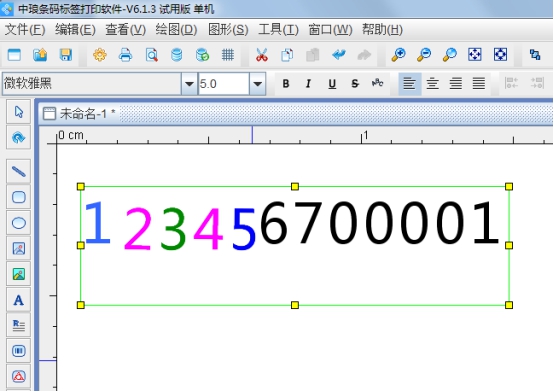Toggle strikethrough formatting
Viewport: 554px width, 392px height.
point(355,84)
